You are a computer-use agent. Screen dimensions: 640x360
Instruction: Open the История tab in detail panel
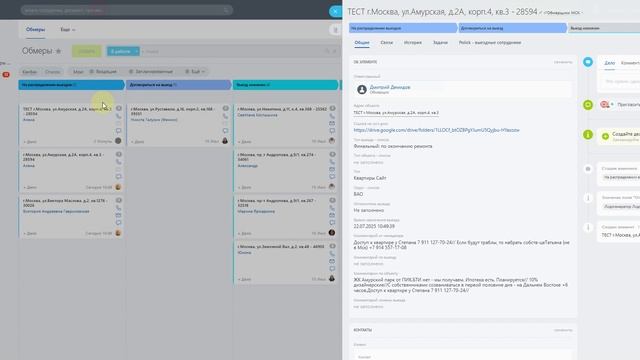tap(413, 42)
